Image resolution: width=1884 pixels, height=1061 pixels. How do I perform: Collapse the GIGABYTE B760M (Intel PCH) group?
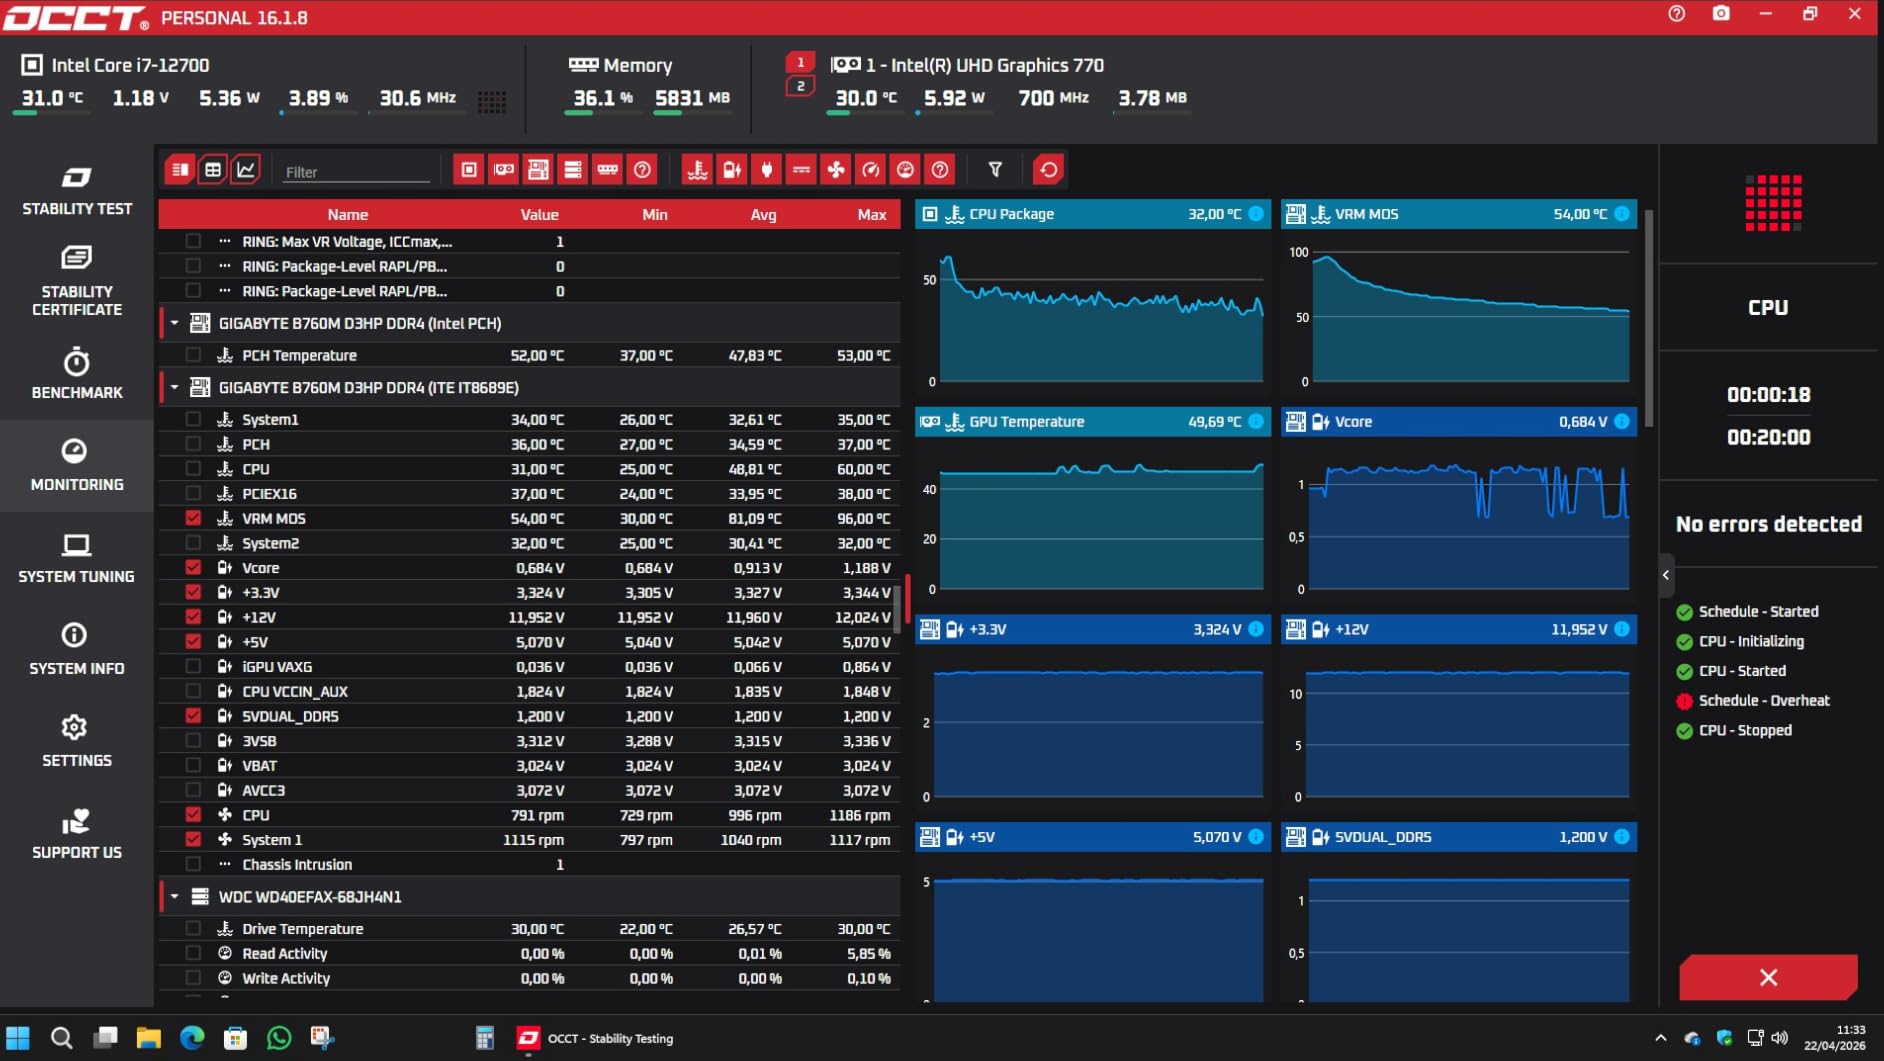coord(174,323)
